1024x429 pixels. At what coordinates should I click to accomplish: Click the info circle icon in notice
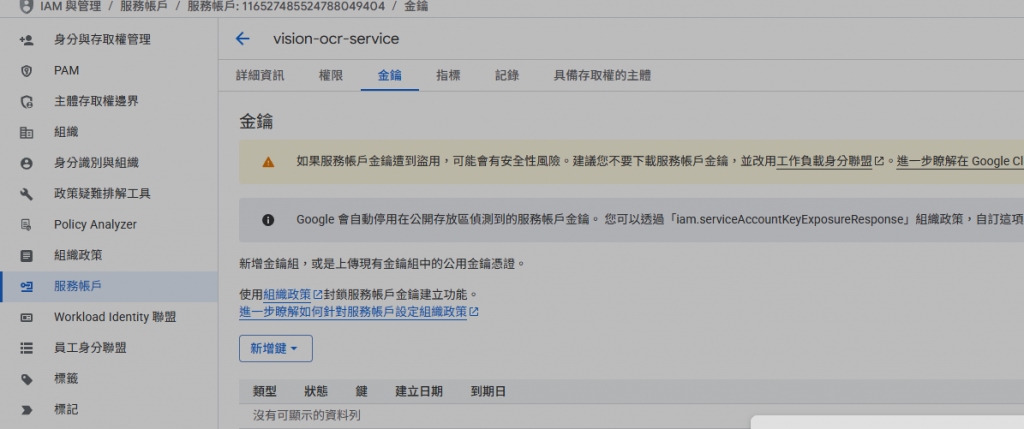(x=268, y=219)
